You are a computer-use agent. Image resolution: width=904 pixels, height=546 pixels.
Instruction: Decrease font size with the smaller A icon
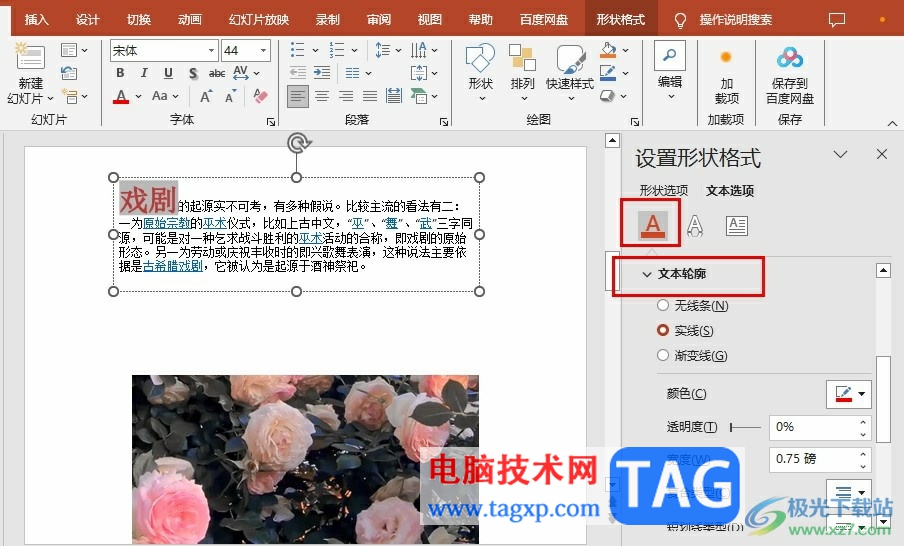coord(231,96)
